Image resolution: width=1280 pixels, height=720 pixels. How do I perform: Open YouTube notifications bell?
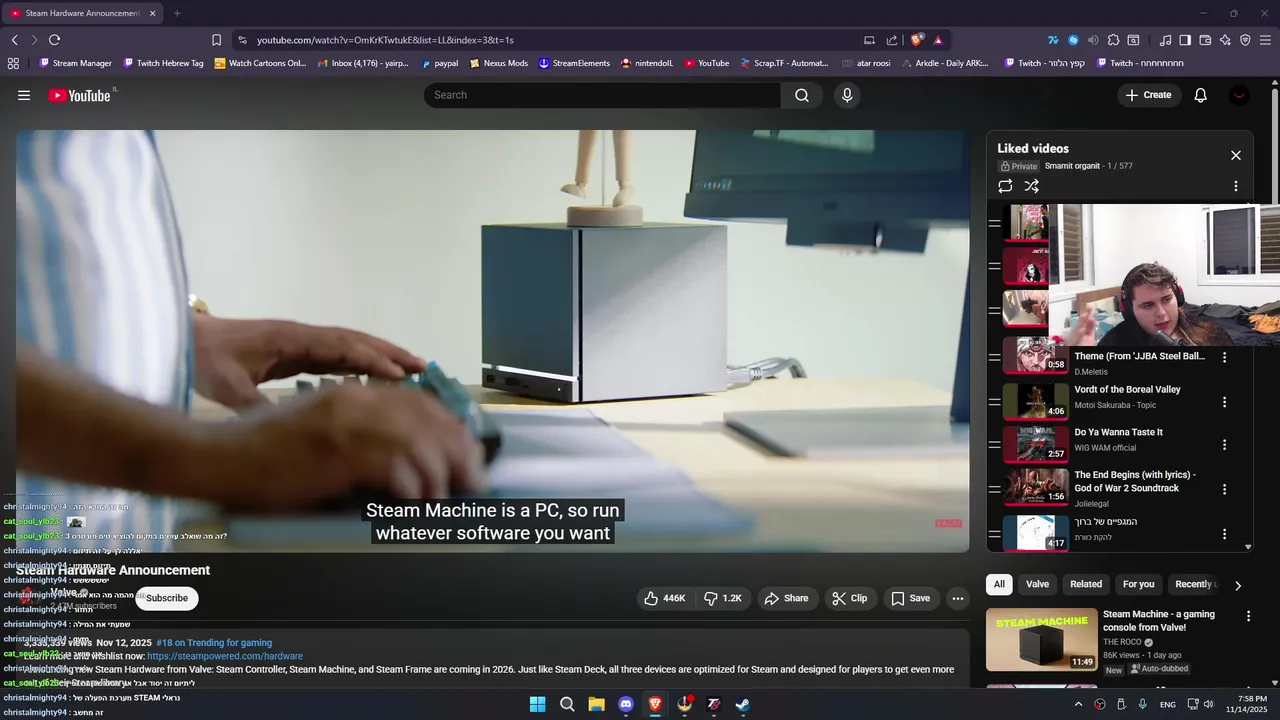coord(1200,95)
